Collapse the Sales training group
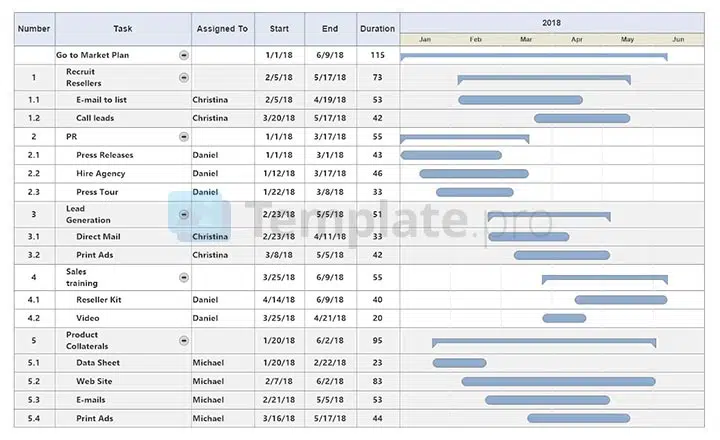The width and height of the screenshot is (720, 440). [183, 277]
